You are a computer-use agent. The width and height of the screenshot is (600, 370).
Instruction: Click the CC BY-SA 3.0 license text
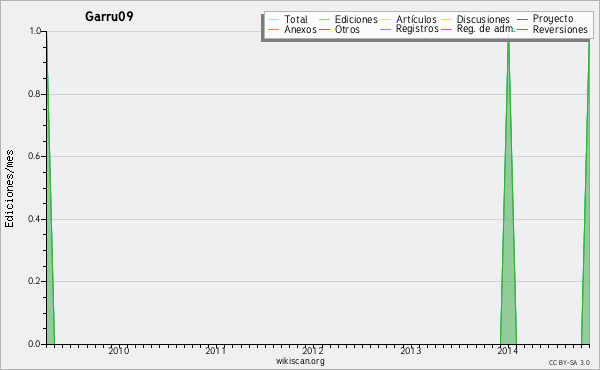click(x=569, y=362)
